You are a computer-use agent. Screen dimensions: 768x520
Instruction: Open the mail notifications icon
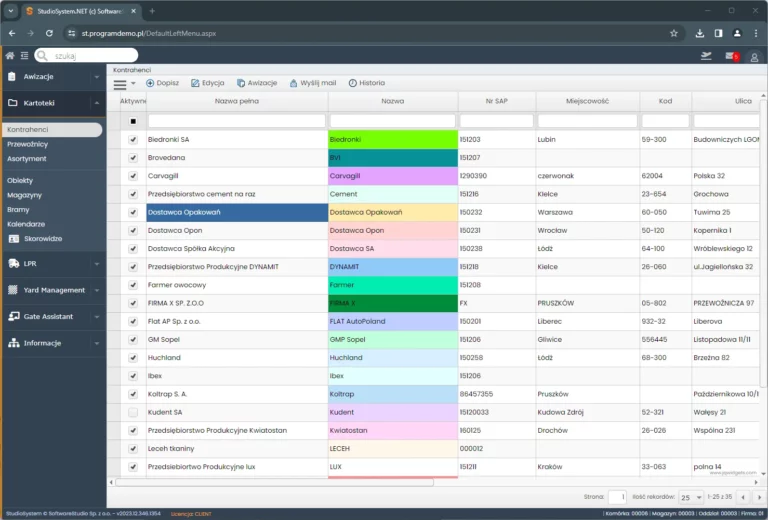(731, 56)
